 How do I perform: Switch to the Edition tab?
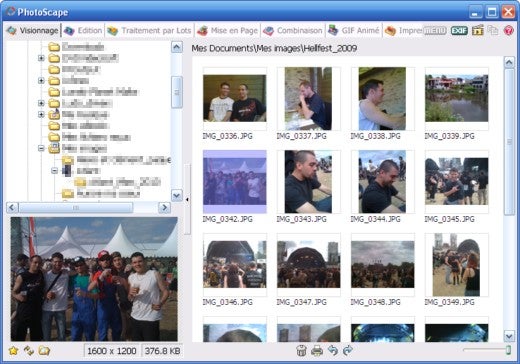pos(83,31)
